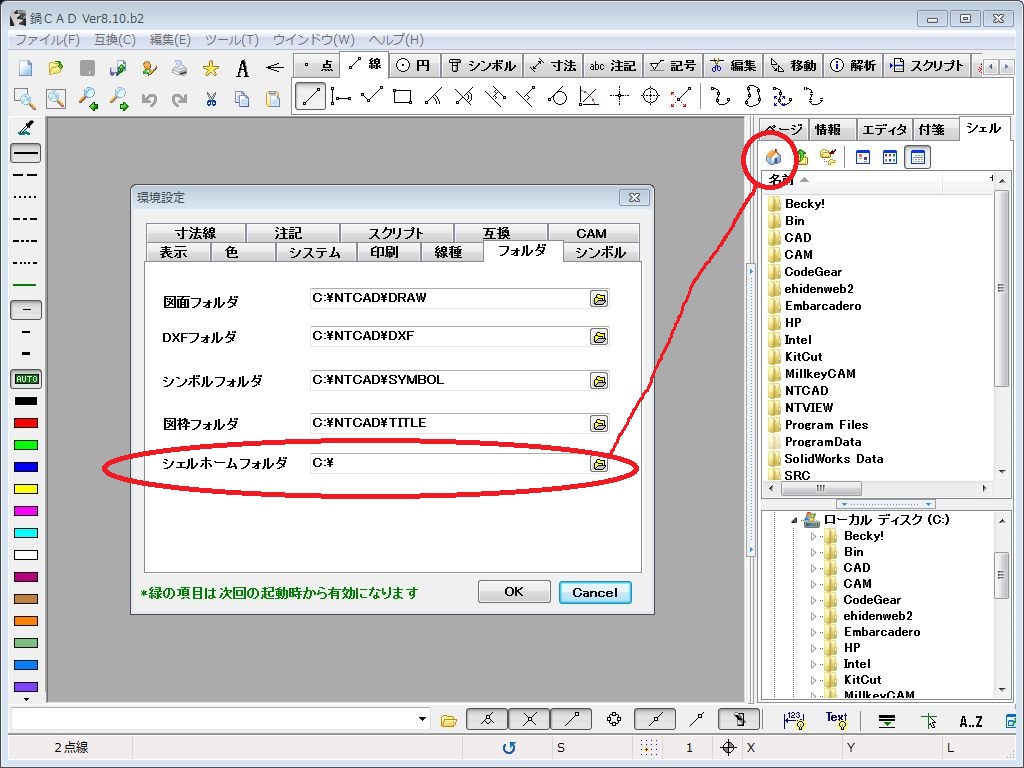The image size is (1024, 768).
Task: Click the eyedropper icon in left panel
Action: point(25,127)
